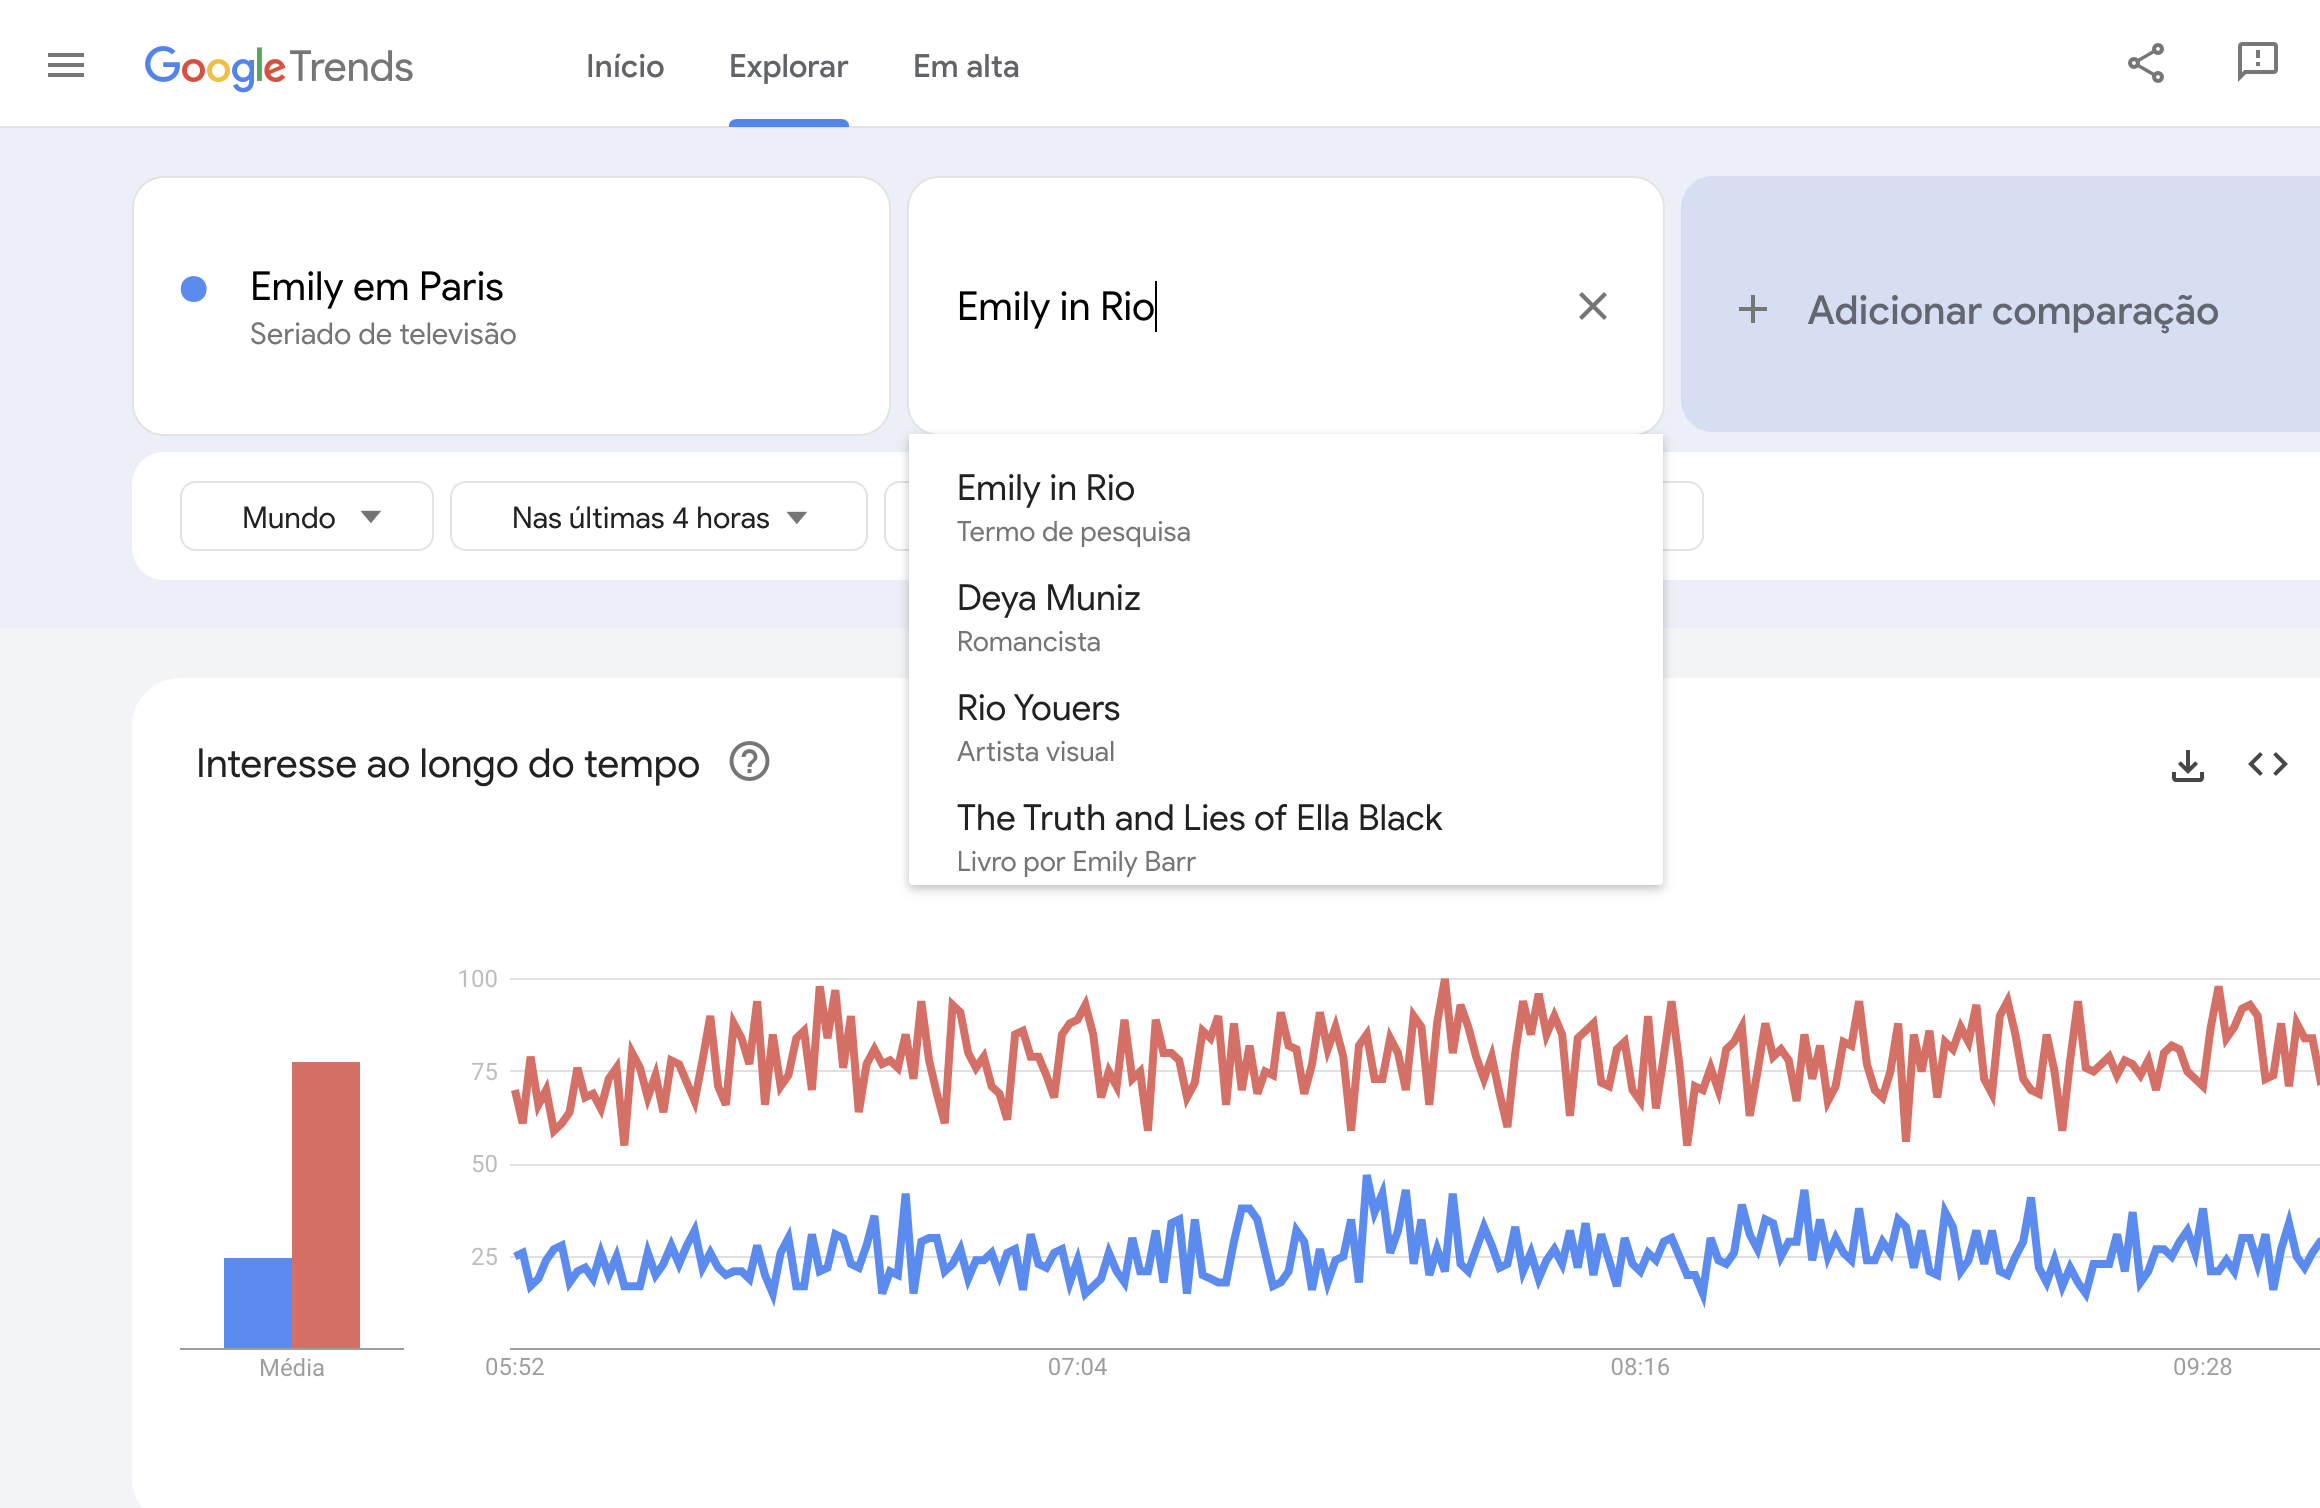Click the plus icon in Adicionar comparação
The image size is (2320, 1508).
[1752, 309]
